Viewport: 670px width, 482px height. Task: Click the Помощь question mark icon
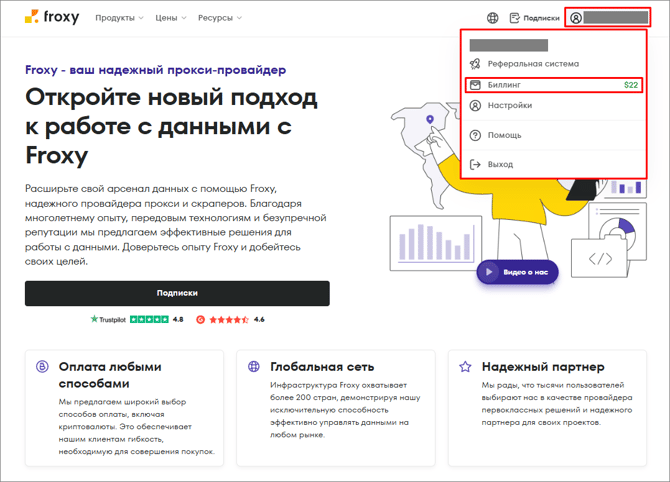475,135
